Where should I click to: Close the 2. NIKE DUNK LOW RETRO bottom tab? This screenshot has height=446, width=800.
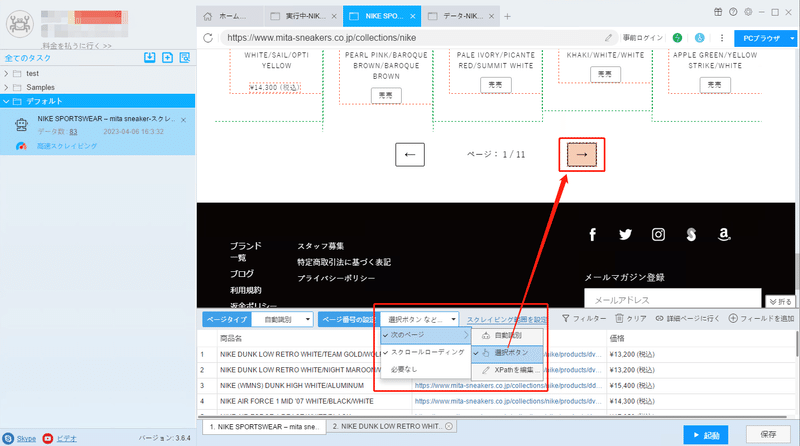click(449, 426)
